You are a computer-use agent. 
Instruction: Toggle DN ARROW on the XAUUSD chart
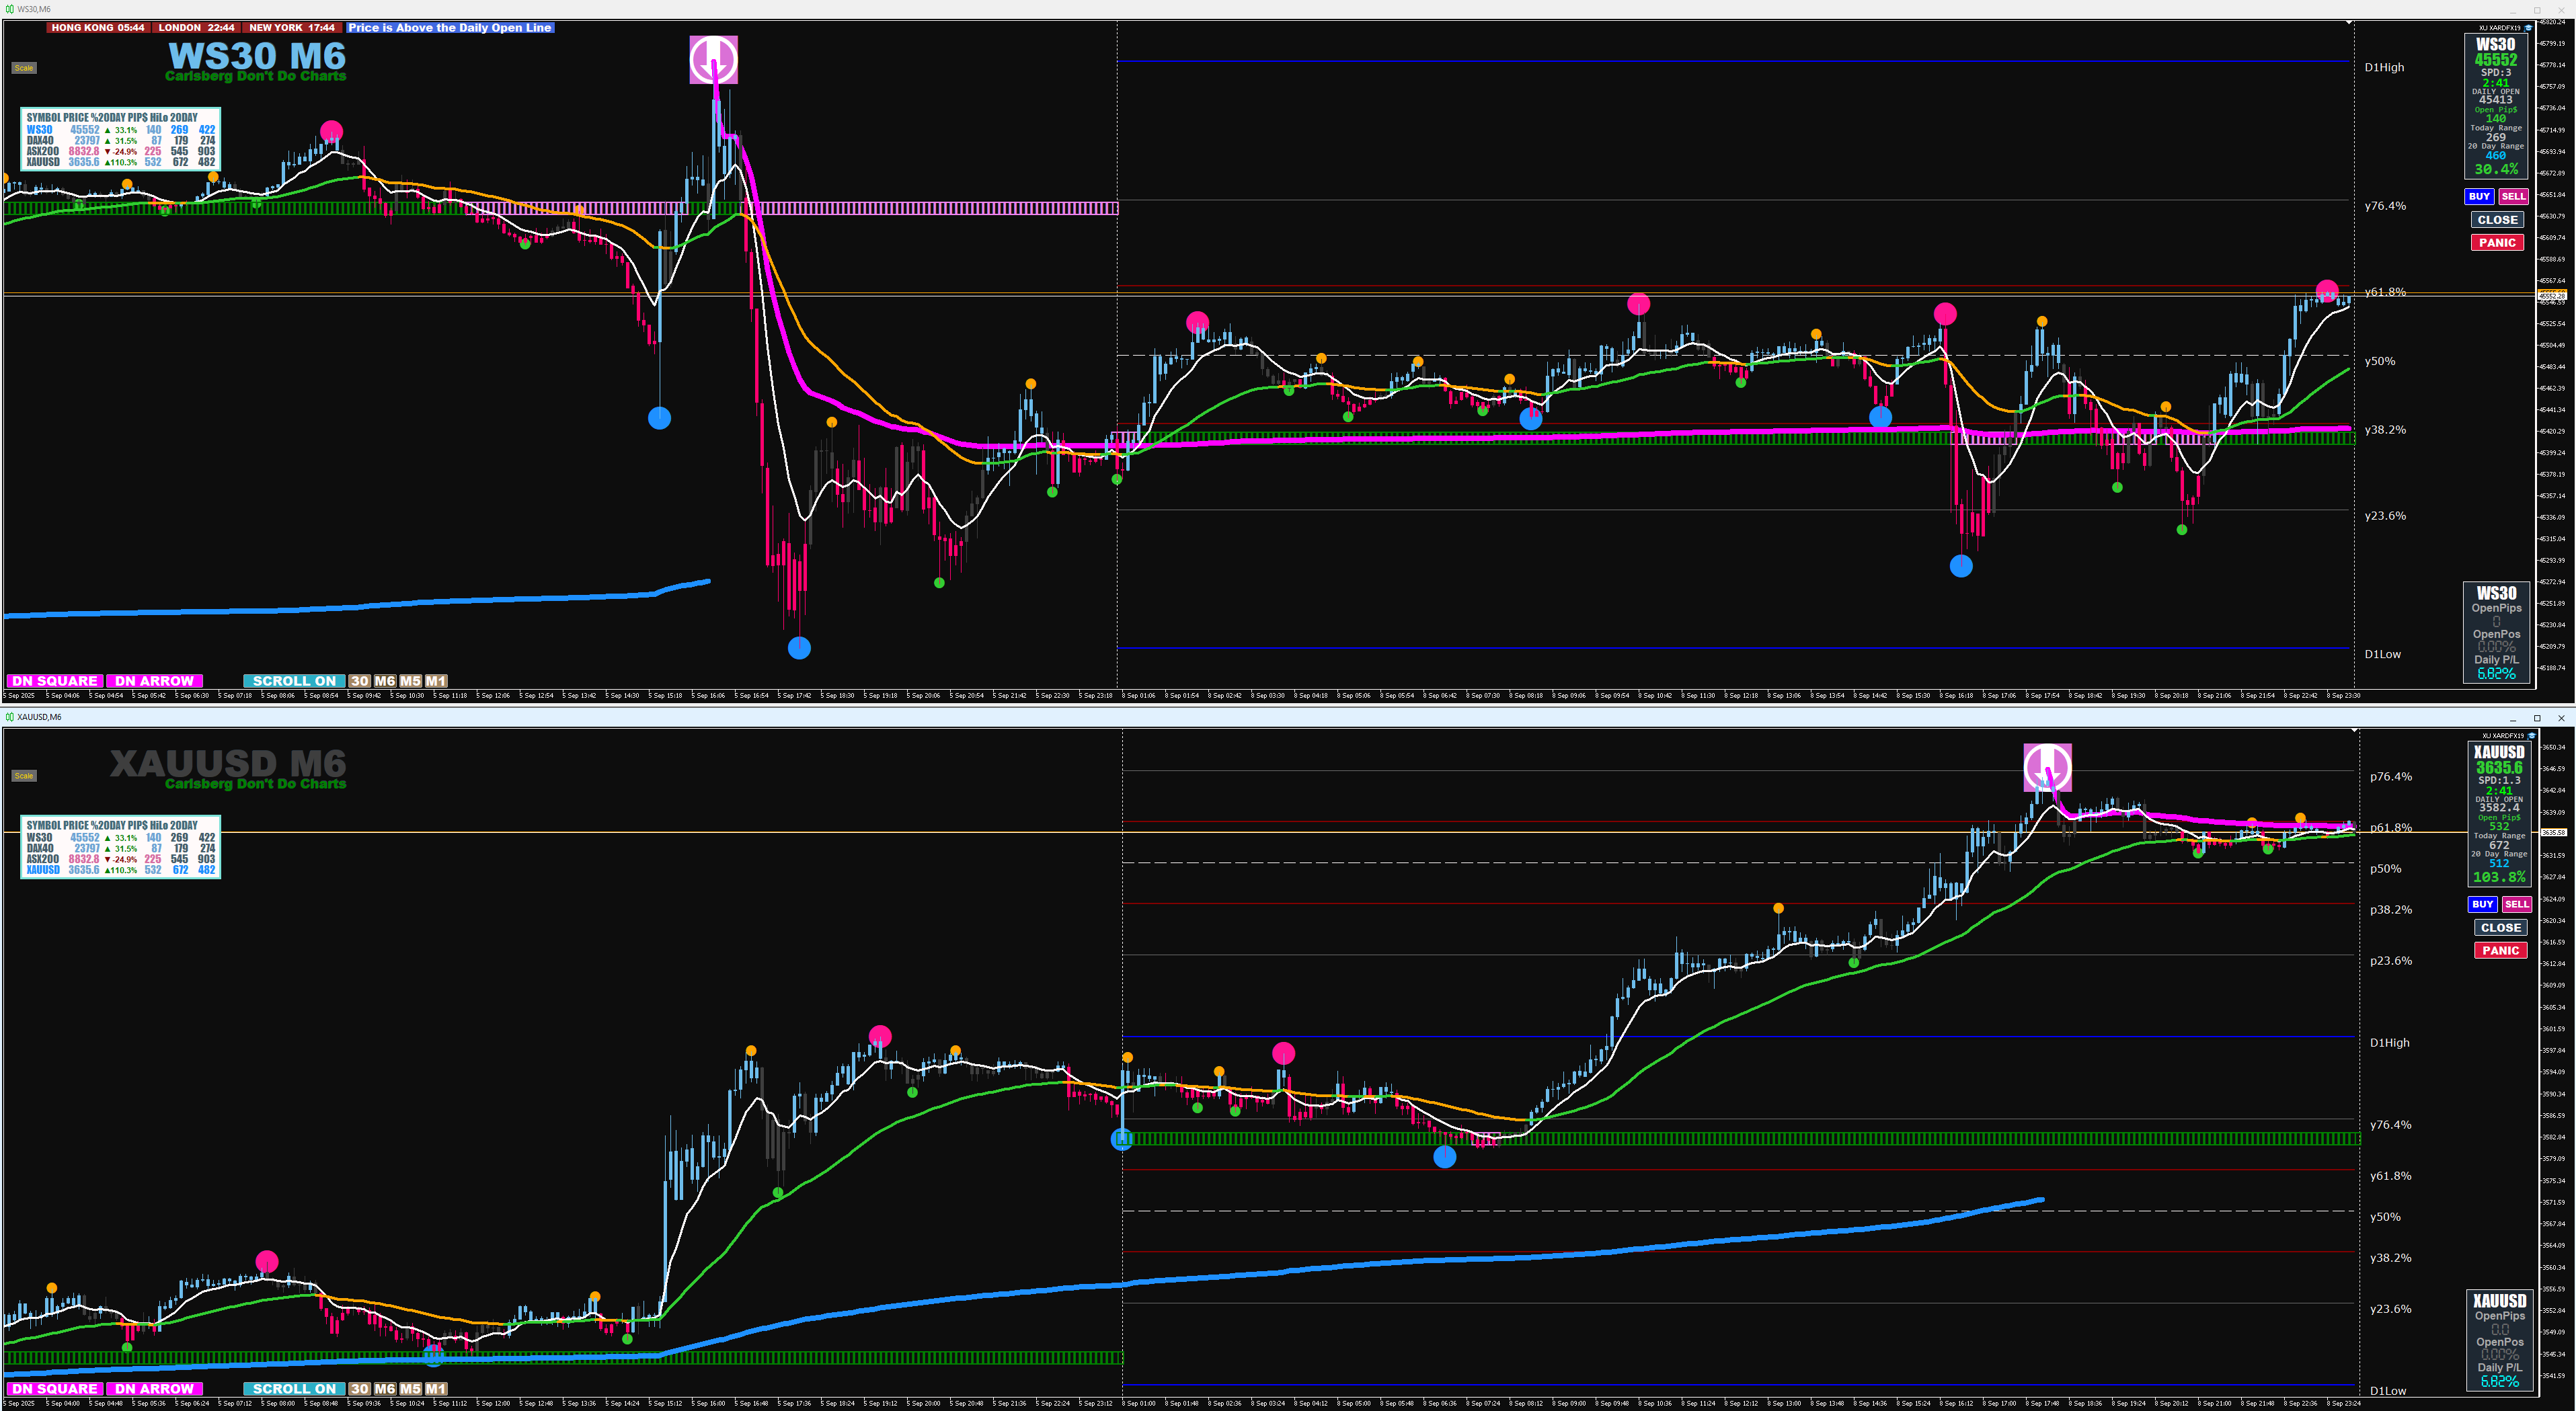tap(154, 1389)
